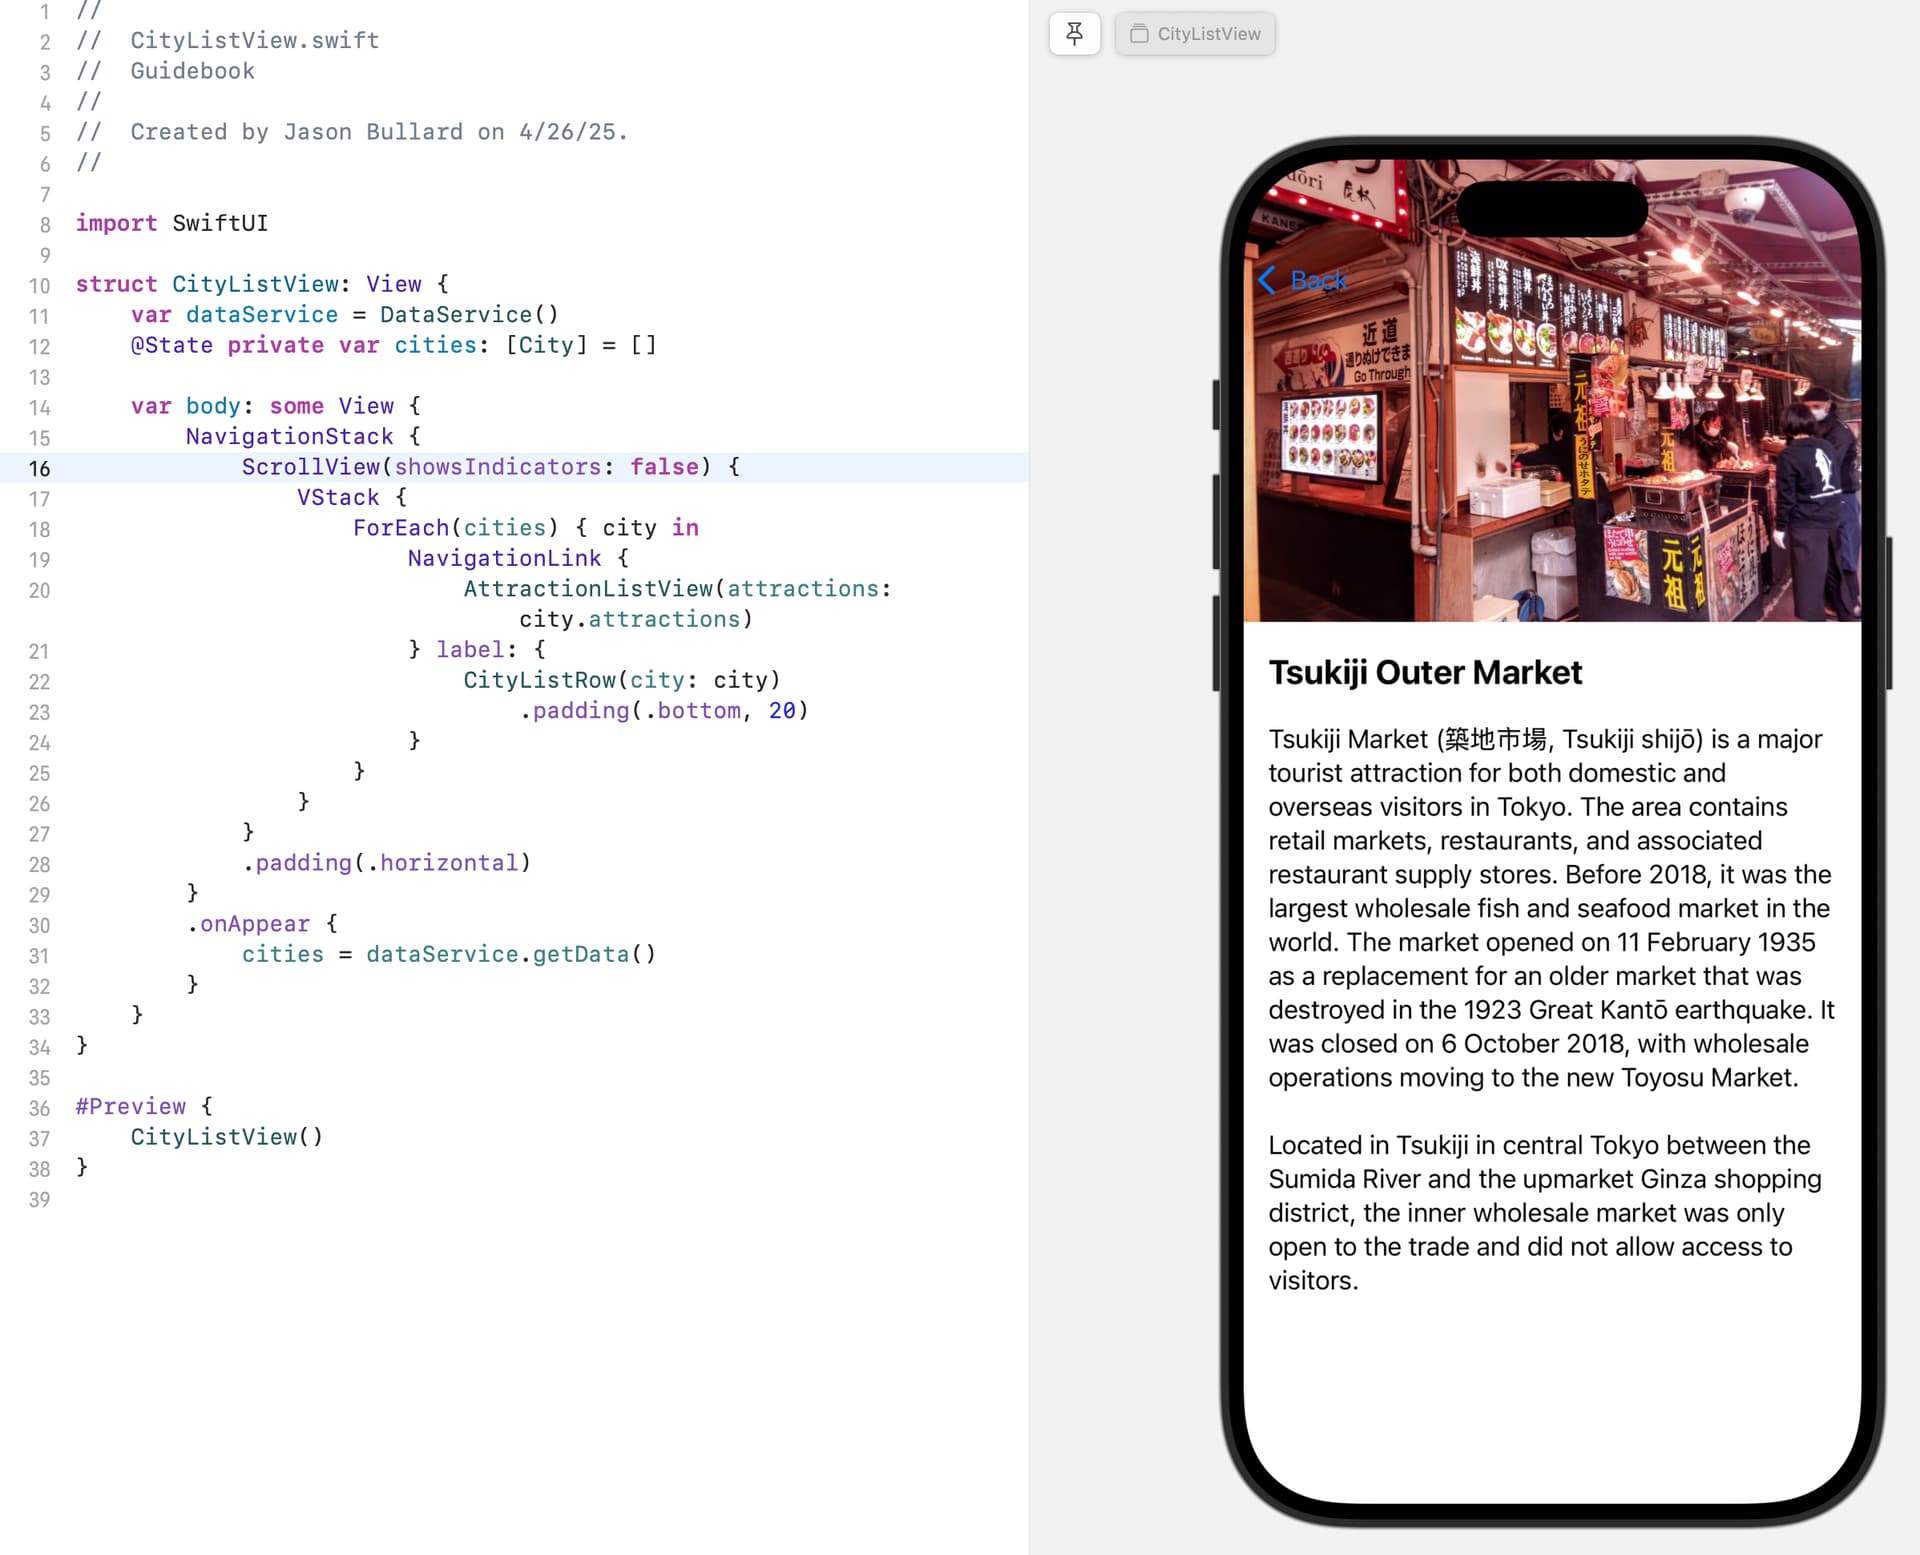Click the paragraph starting 'Located in Tsukiji'
Screen dimensions: 1920x1555
coord(1545,1213)
